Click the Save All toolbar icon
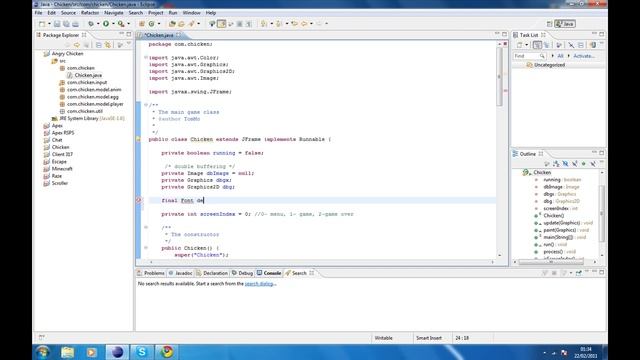 (66, 24)
